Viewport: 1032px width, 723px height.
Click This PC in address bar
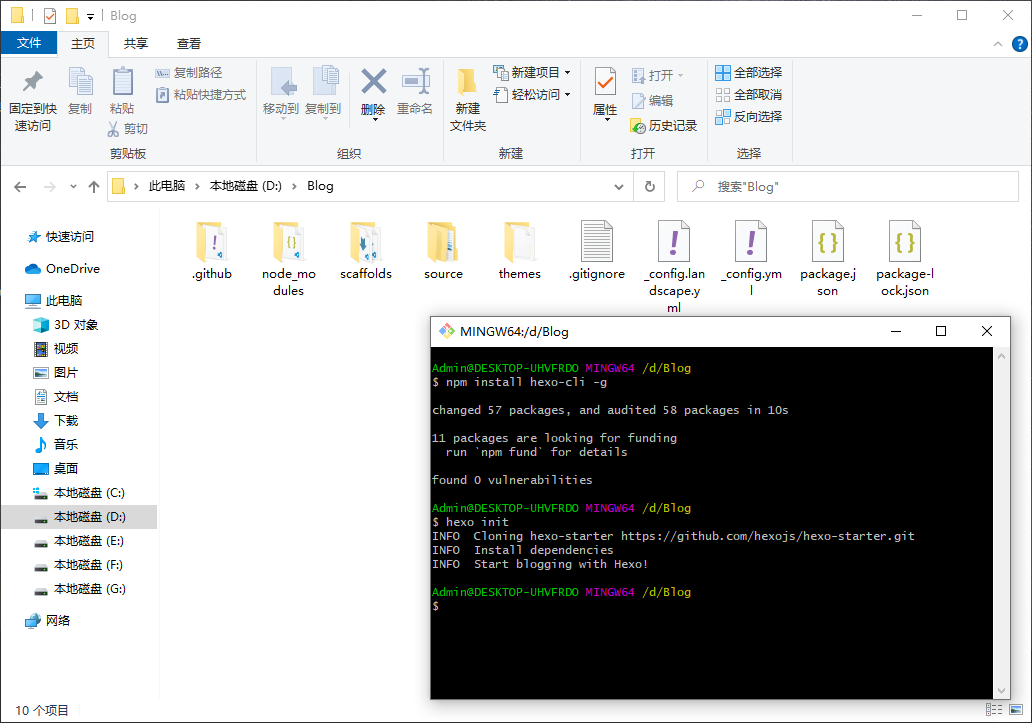tap(167, 186)
